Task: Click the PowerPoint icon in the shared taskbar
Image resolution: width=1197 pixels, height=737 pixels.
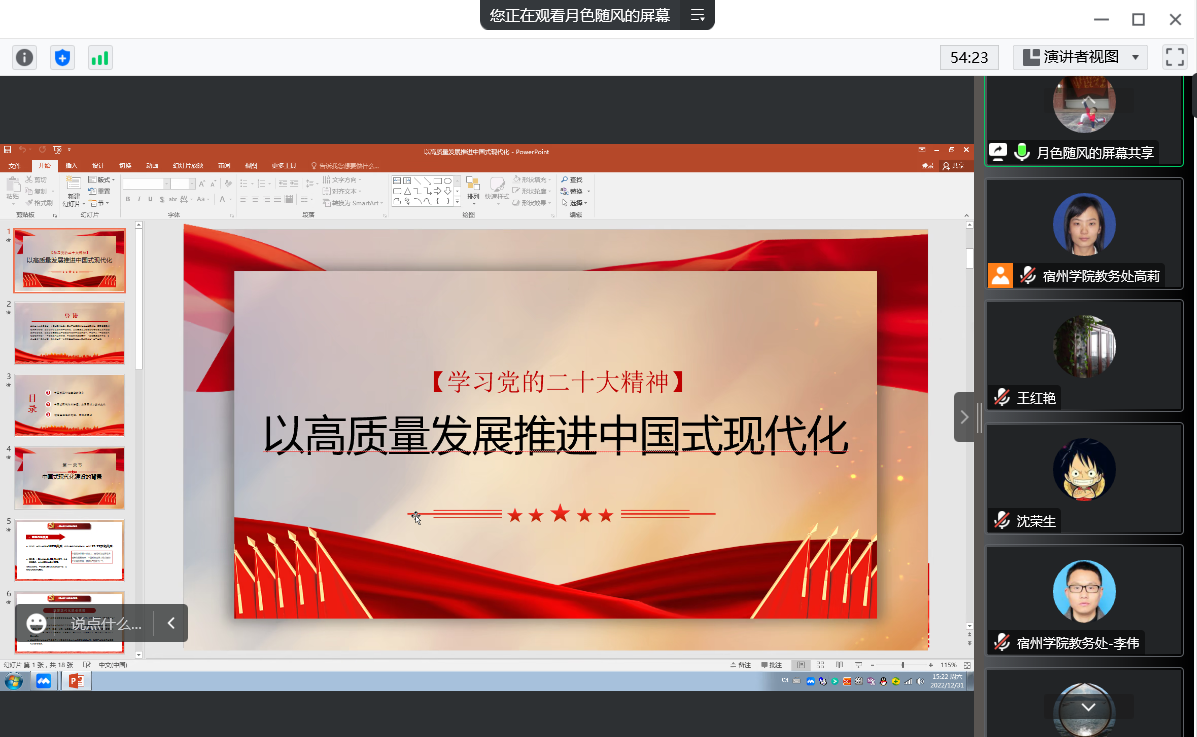Action: [x=75, y=681]
